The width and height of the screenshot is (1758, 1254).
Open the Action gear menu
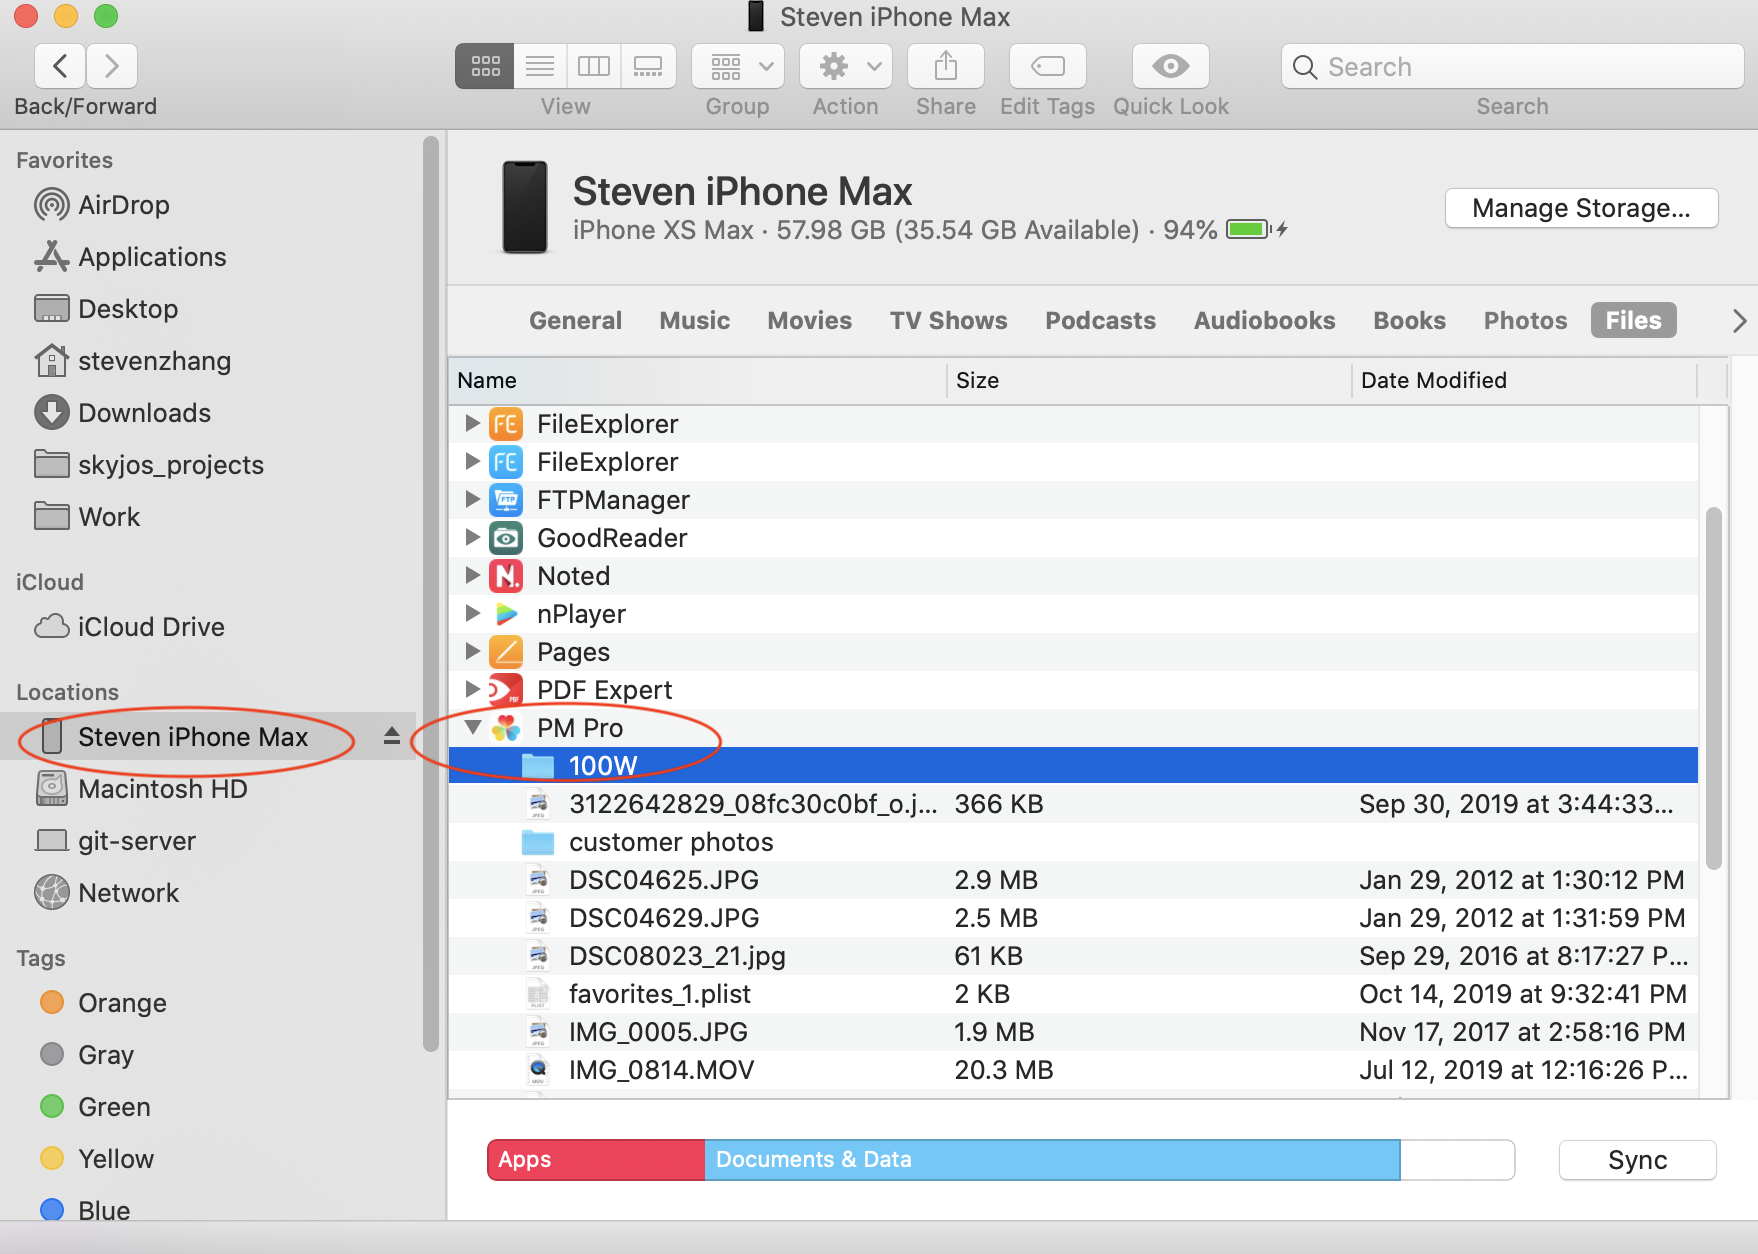pyautogui.click(x=846, y=67)
